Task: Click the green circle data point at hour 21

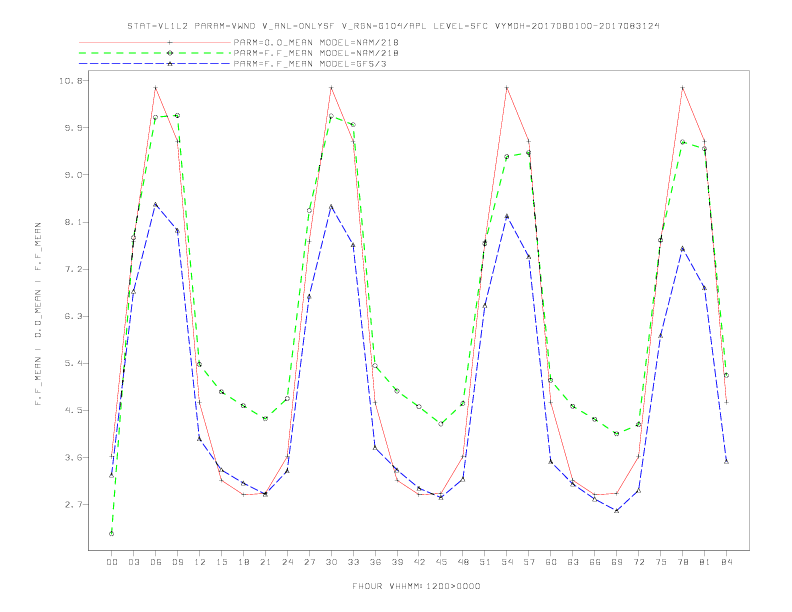Action: point(265,419)
